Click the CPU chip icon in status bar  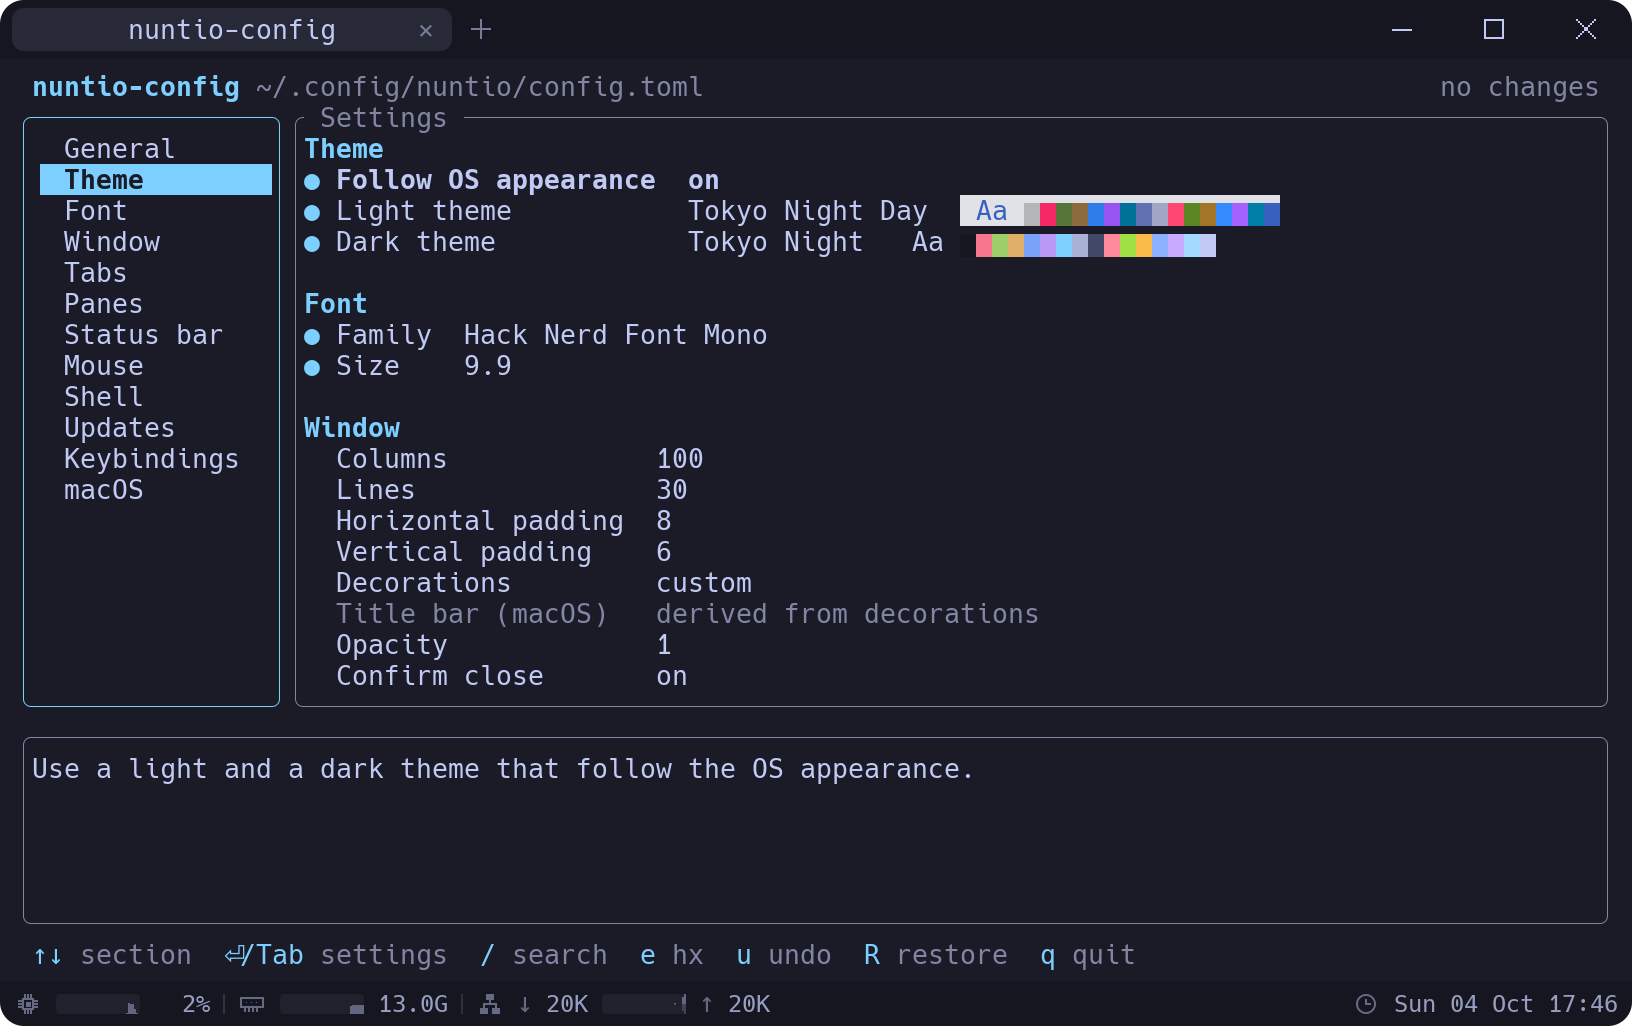pyautogui.click(x=28, y=1004)
